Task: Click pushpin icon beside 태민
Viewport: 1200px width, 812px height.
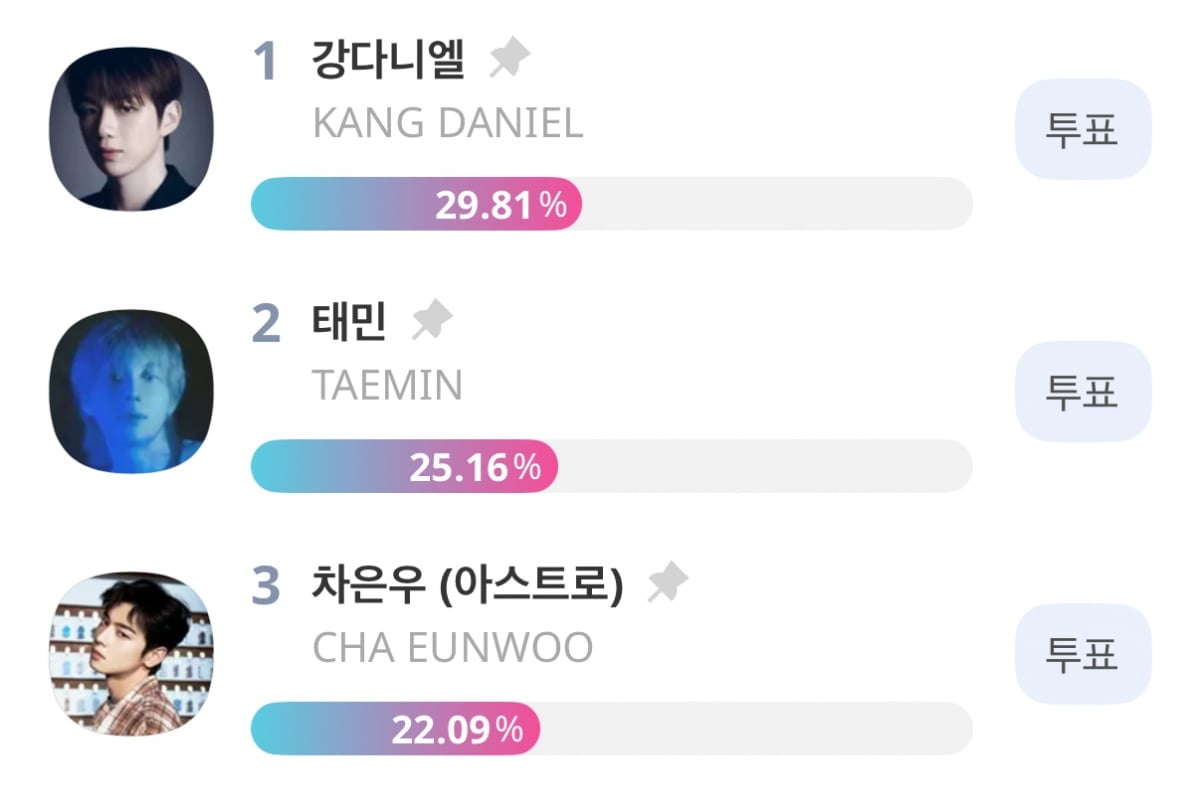Action: [x=432, y=322]
